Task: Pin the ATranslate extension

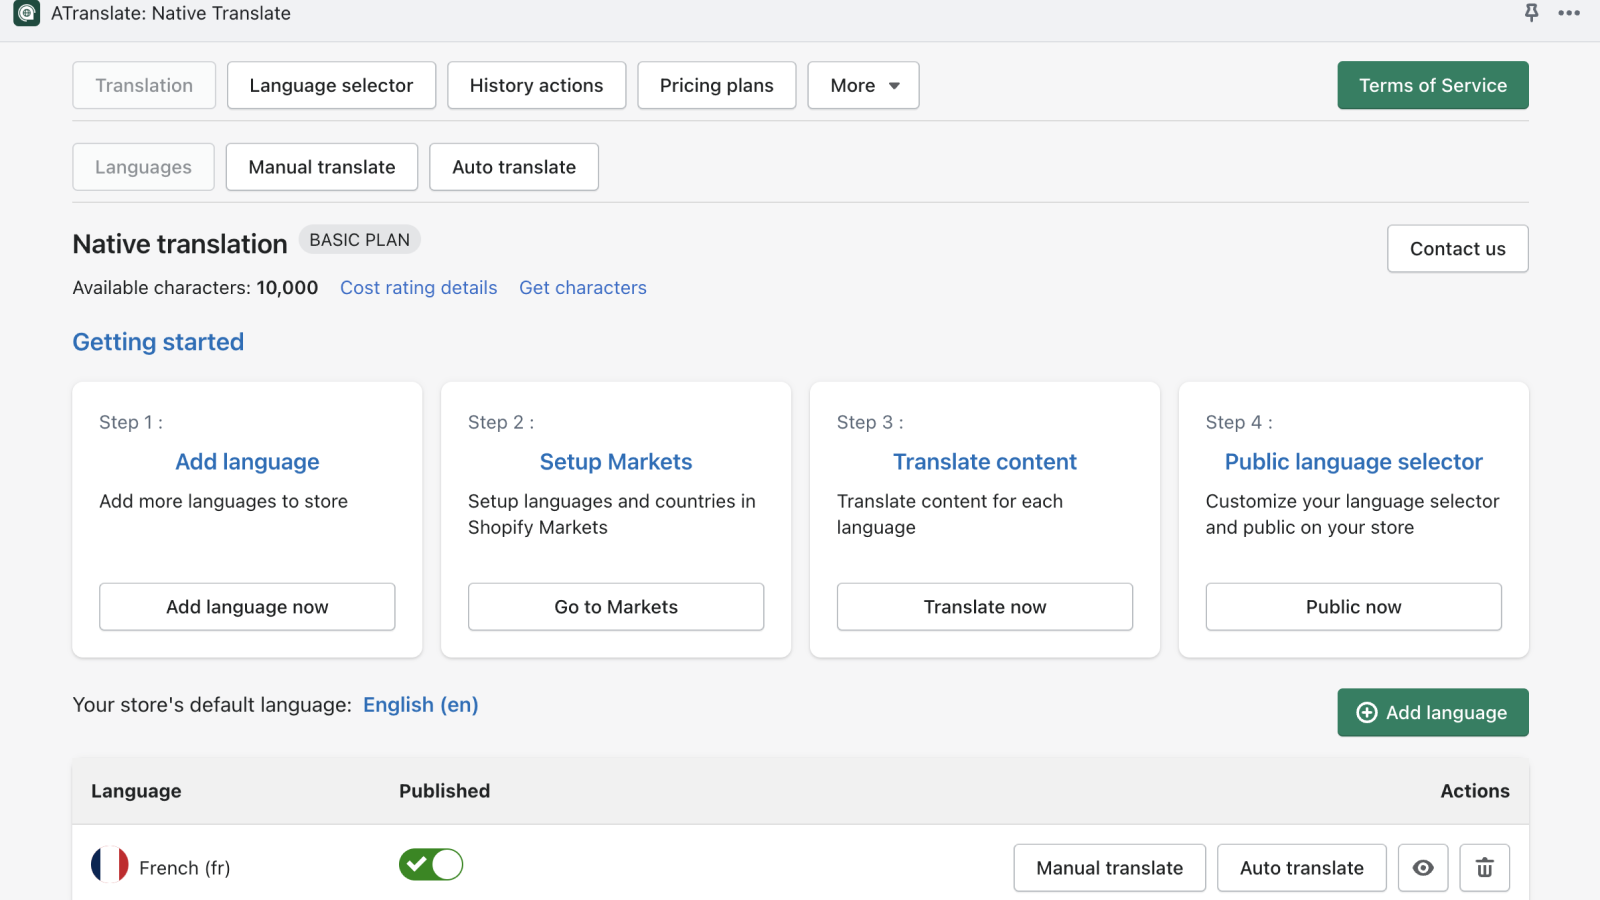Action: tap(1530, 14)
